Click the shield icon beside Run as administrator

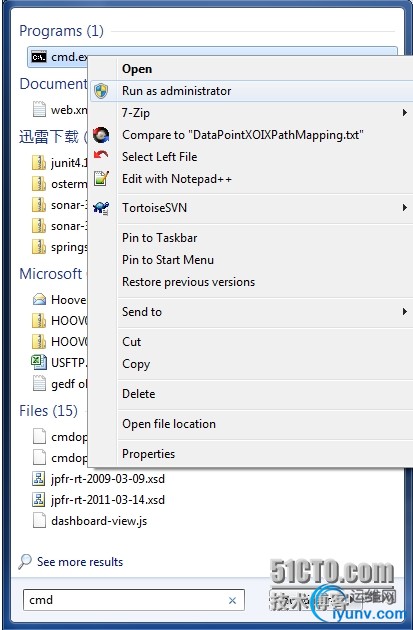[101, 91]
